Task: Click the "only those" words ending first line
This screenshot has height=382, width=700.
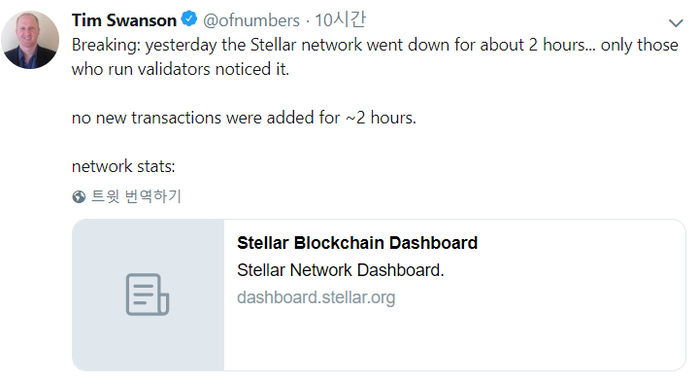Action: pyautogui.click(x=639, y=45)
